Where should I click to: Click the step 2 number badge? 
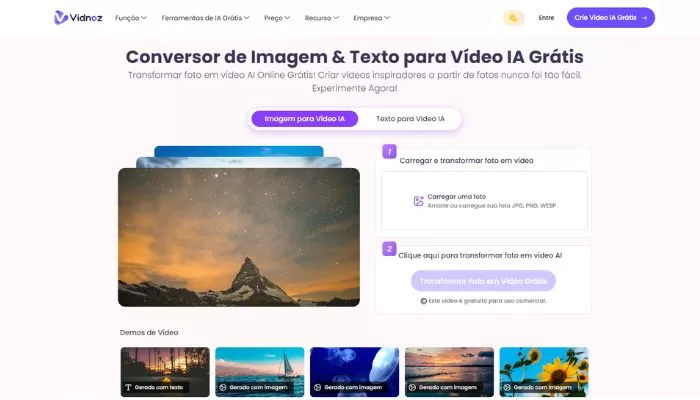[389, 249]
